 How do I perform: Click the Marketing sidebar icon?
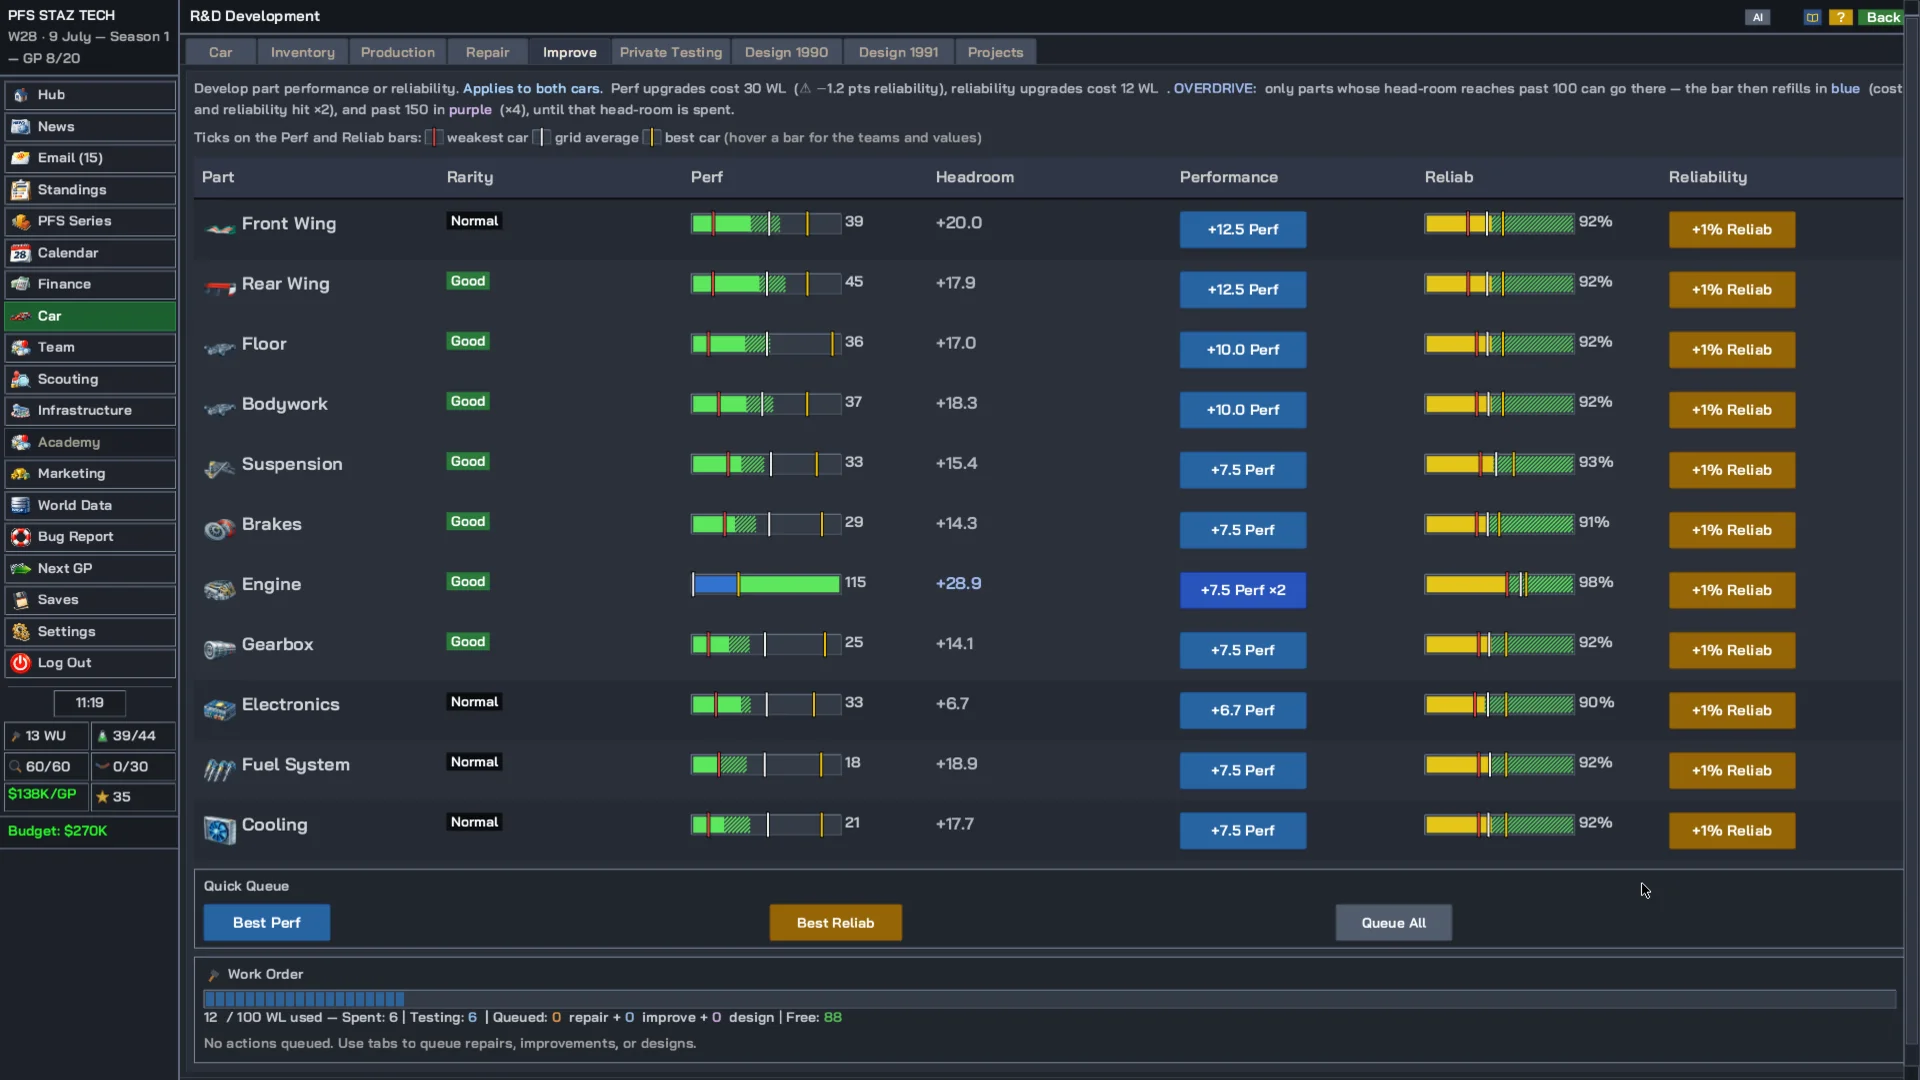20,473
